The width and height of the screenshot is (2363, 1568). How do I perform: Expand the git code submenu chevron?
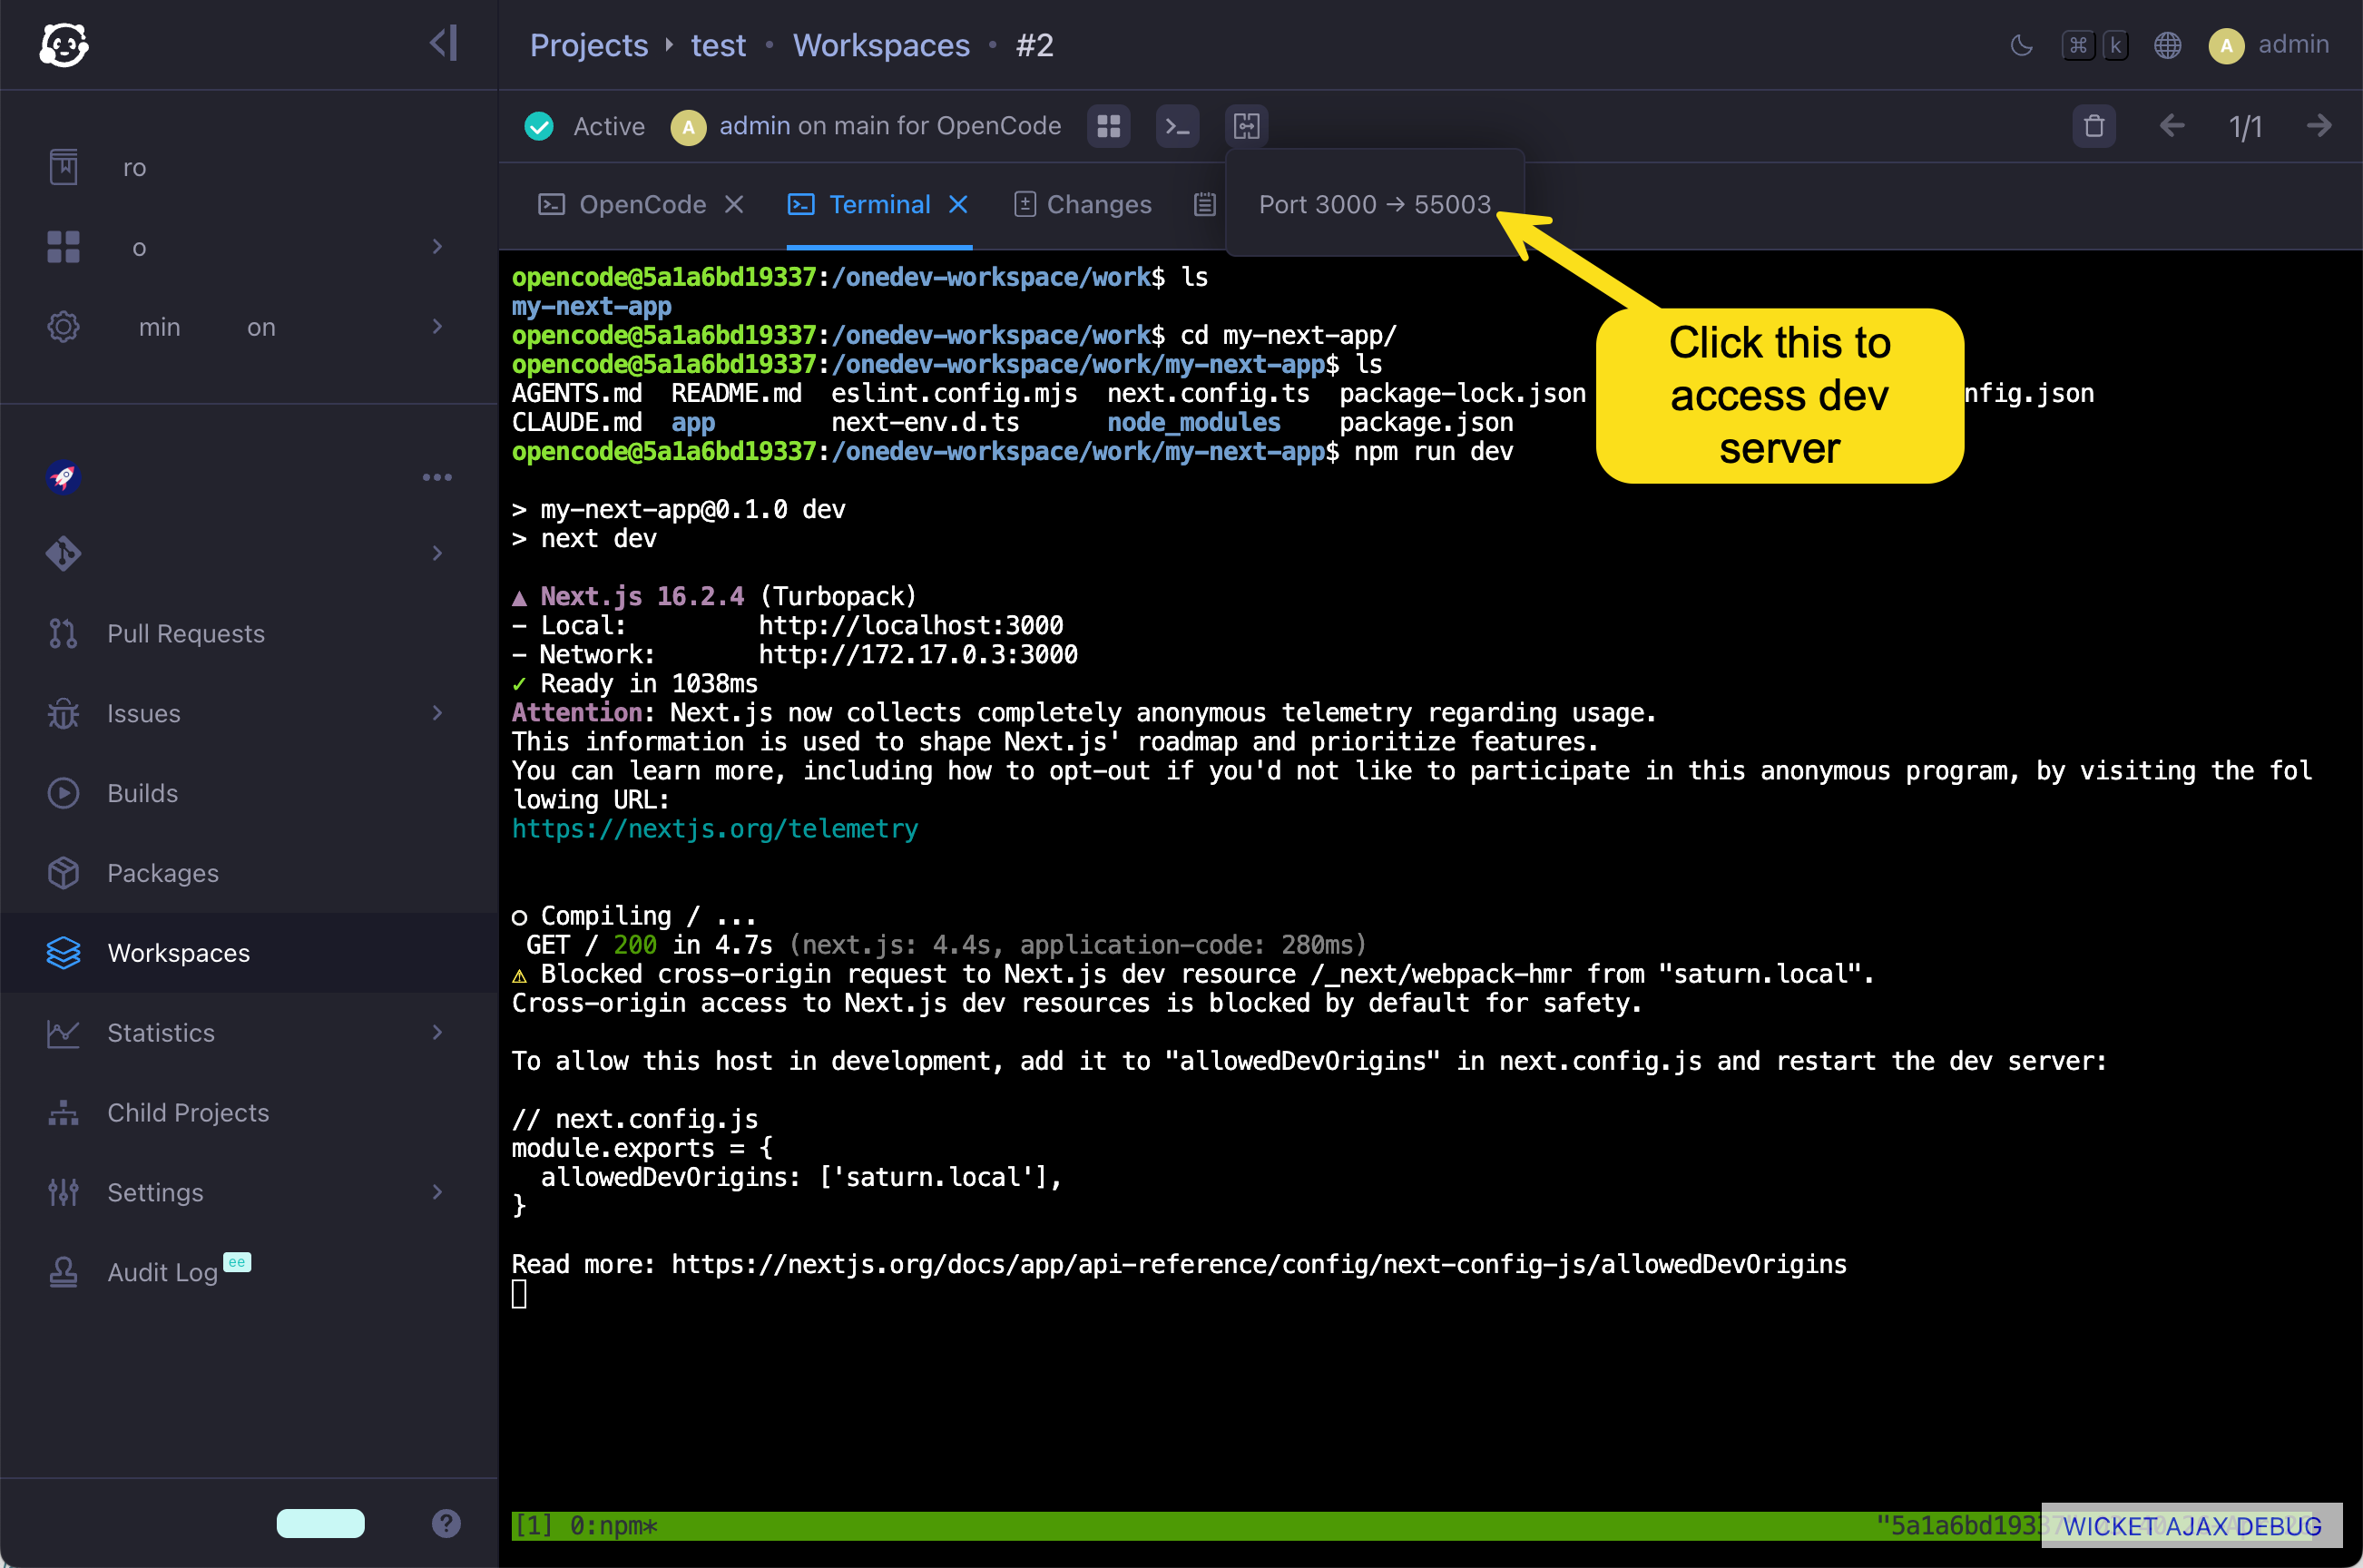coord(437,553)
